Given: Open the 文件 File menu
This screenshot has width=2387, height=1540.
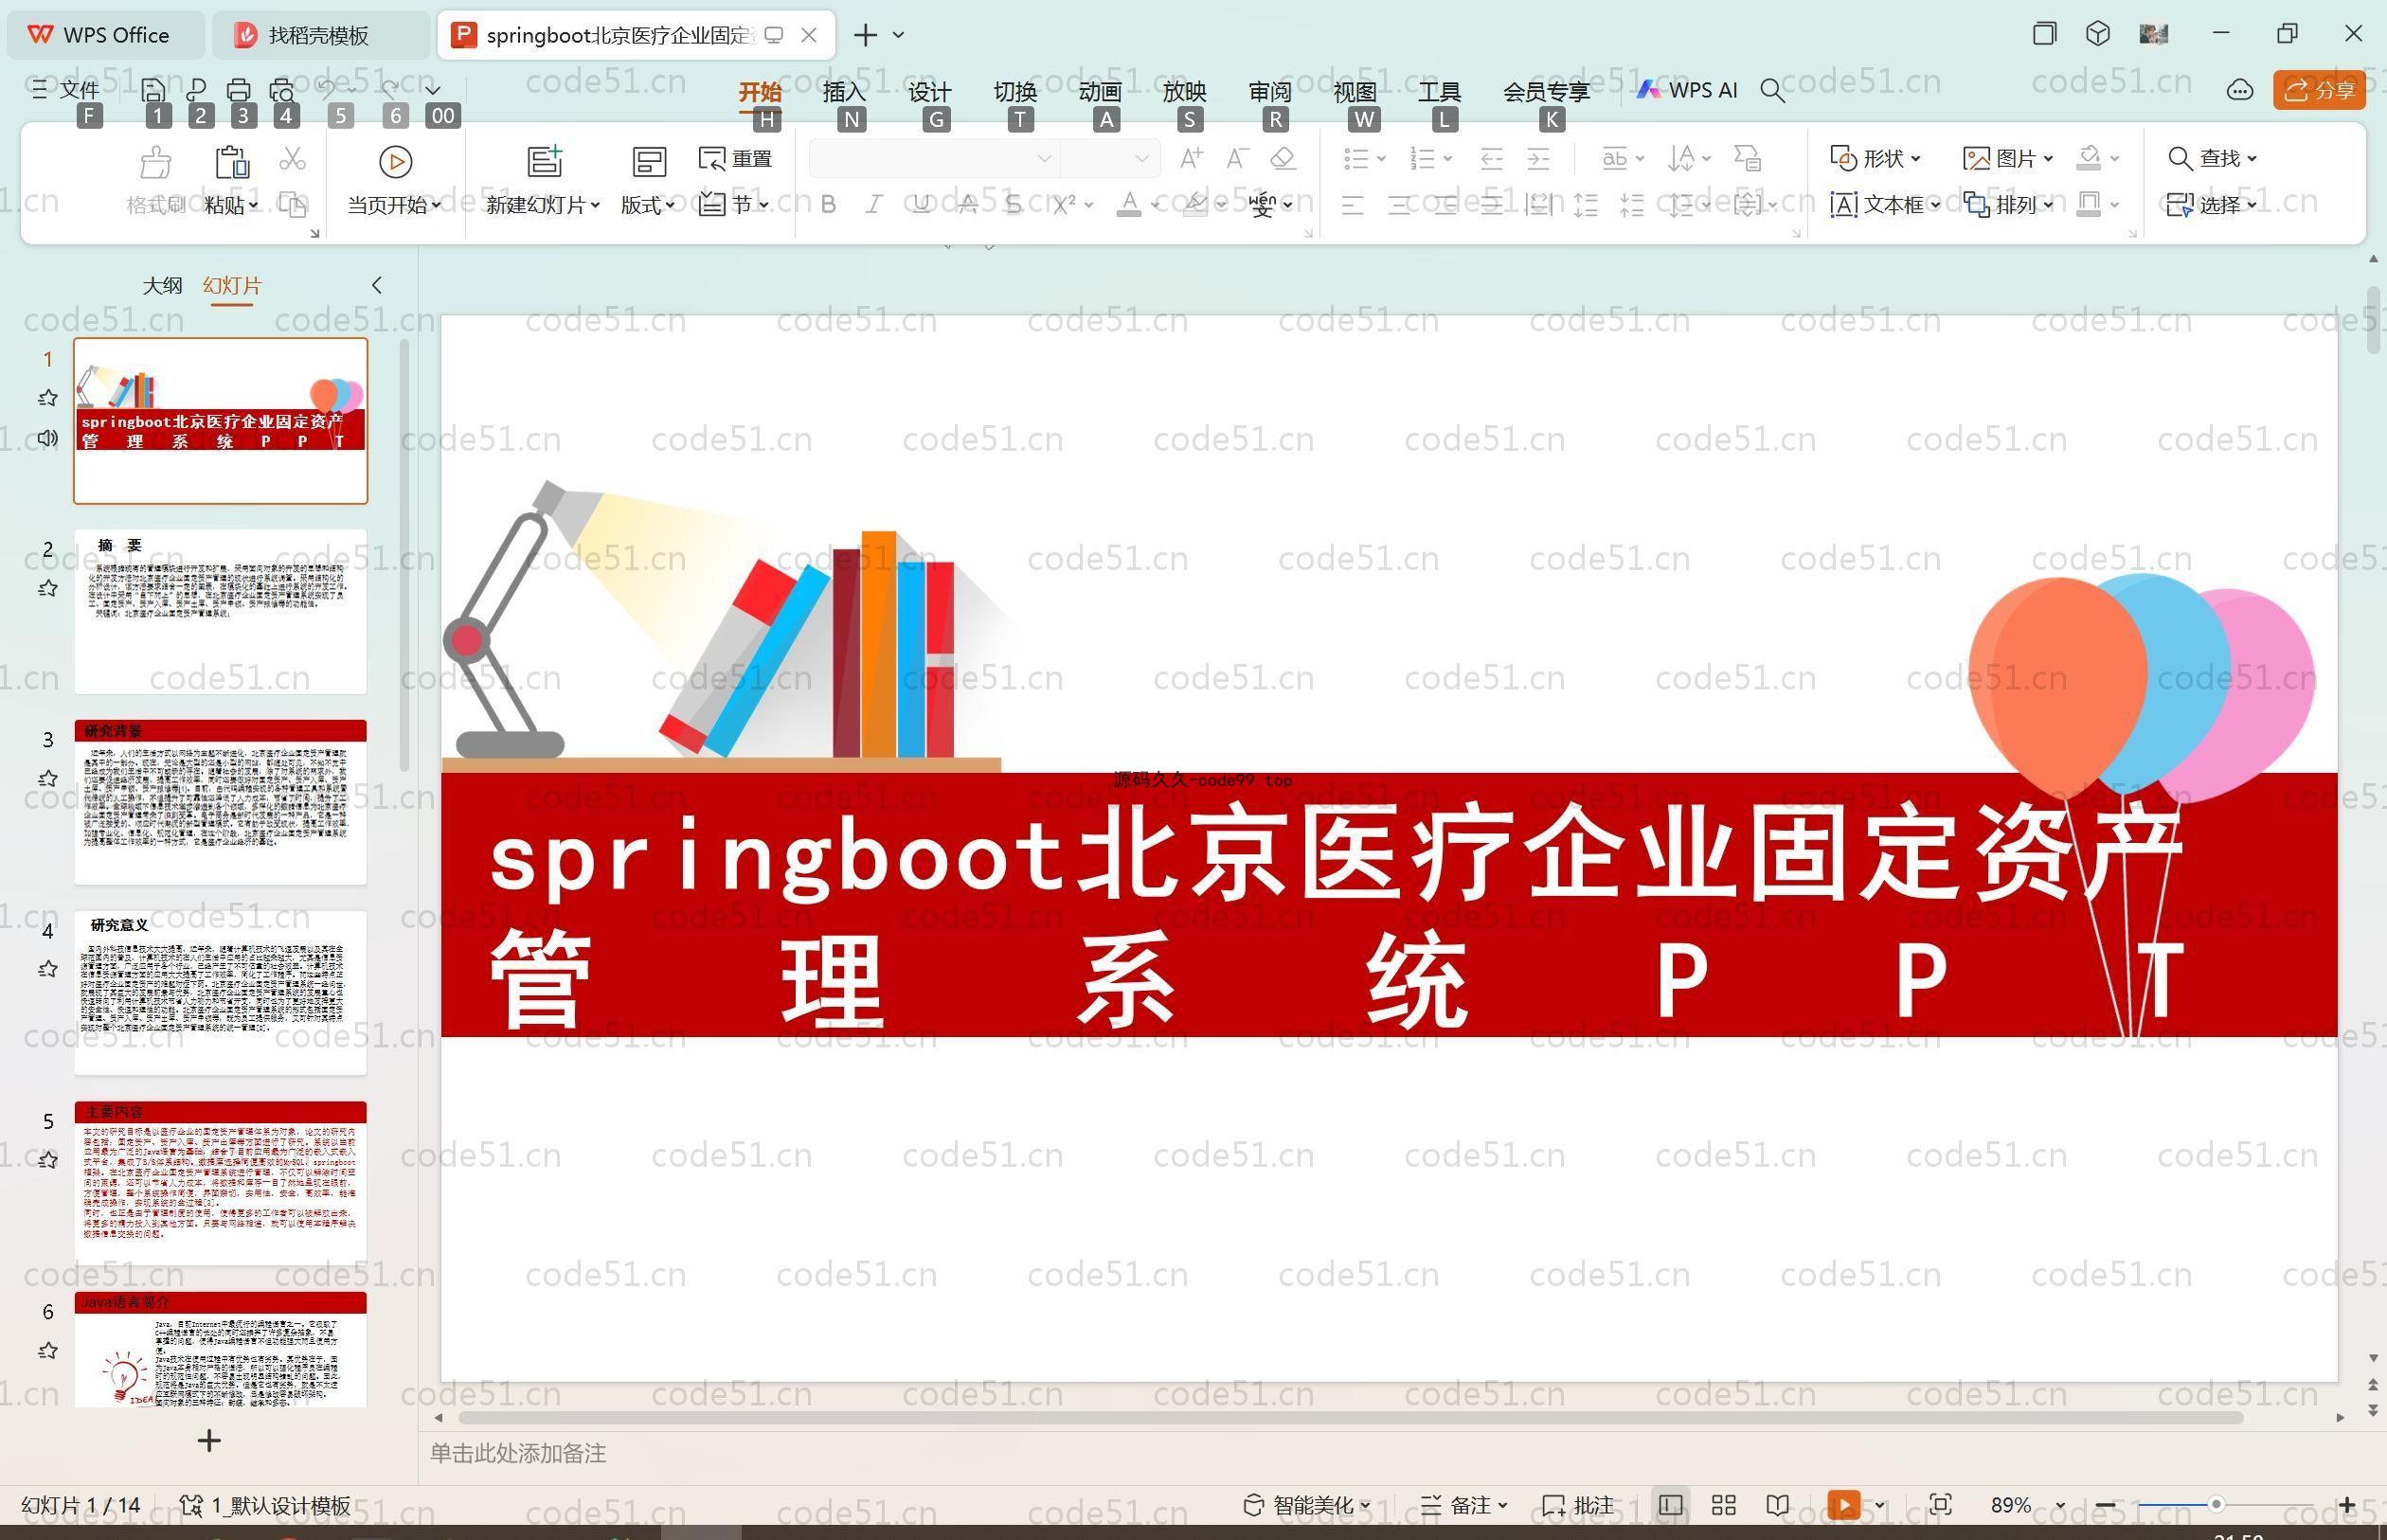Looking at the screenshot, I should pyautogui.click(x=67, y=90).
